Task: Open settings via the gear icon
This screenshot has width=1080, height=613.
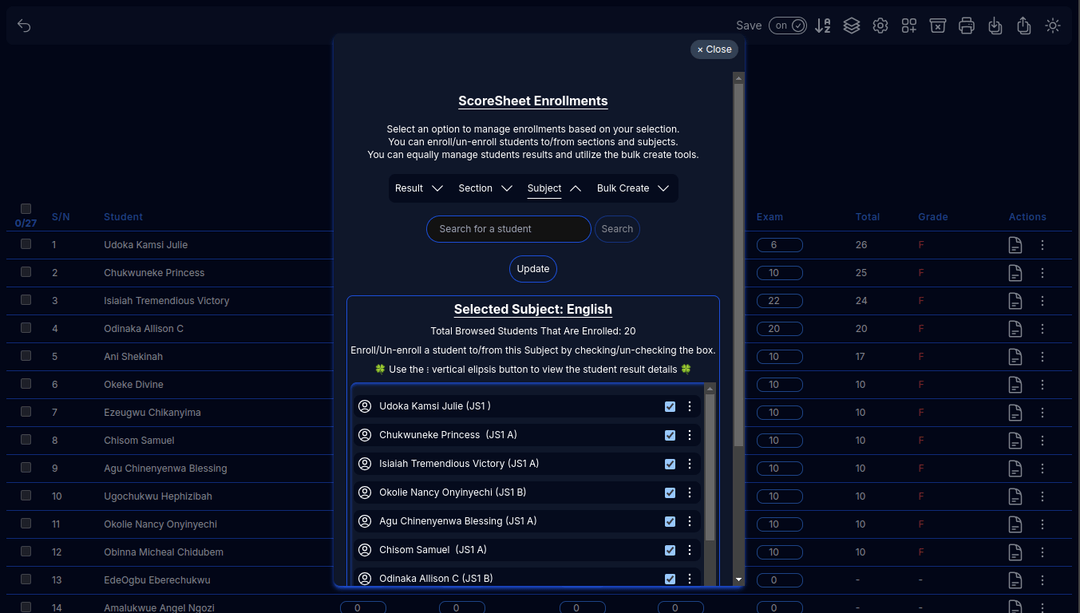Action: [880, 25]
